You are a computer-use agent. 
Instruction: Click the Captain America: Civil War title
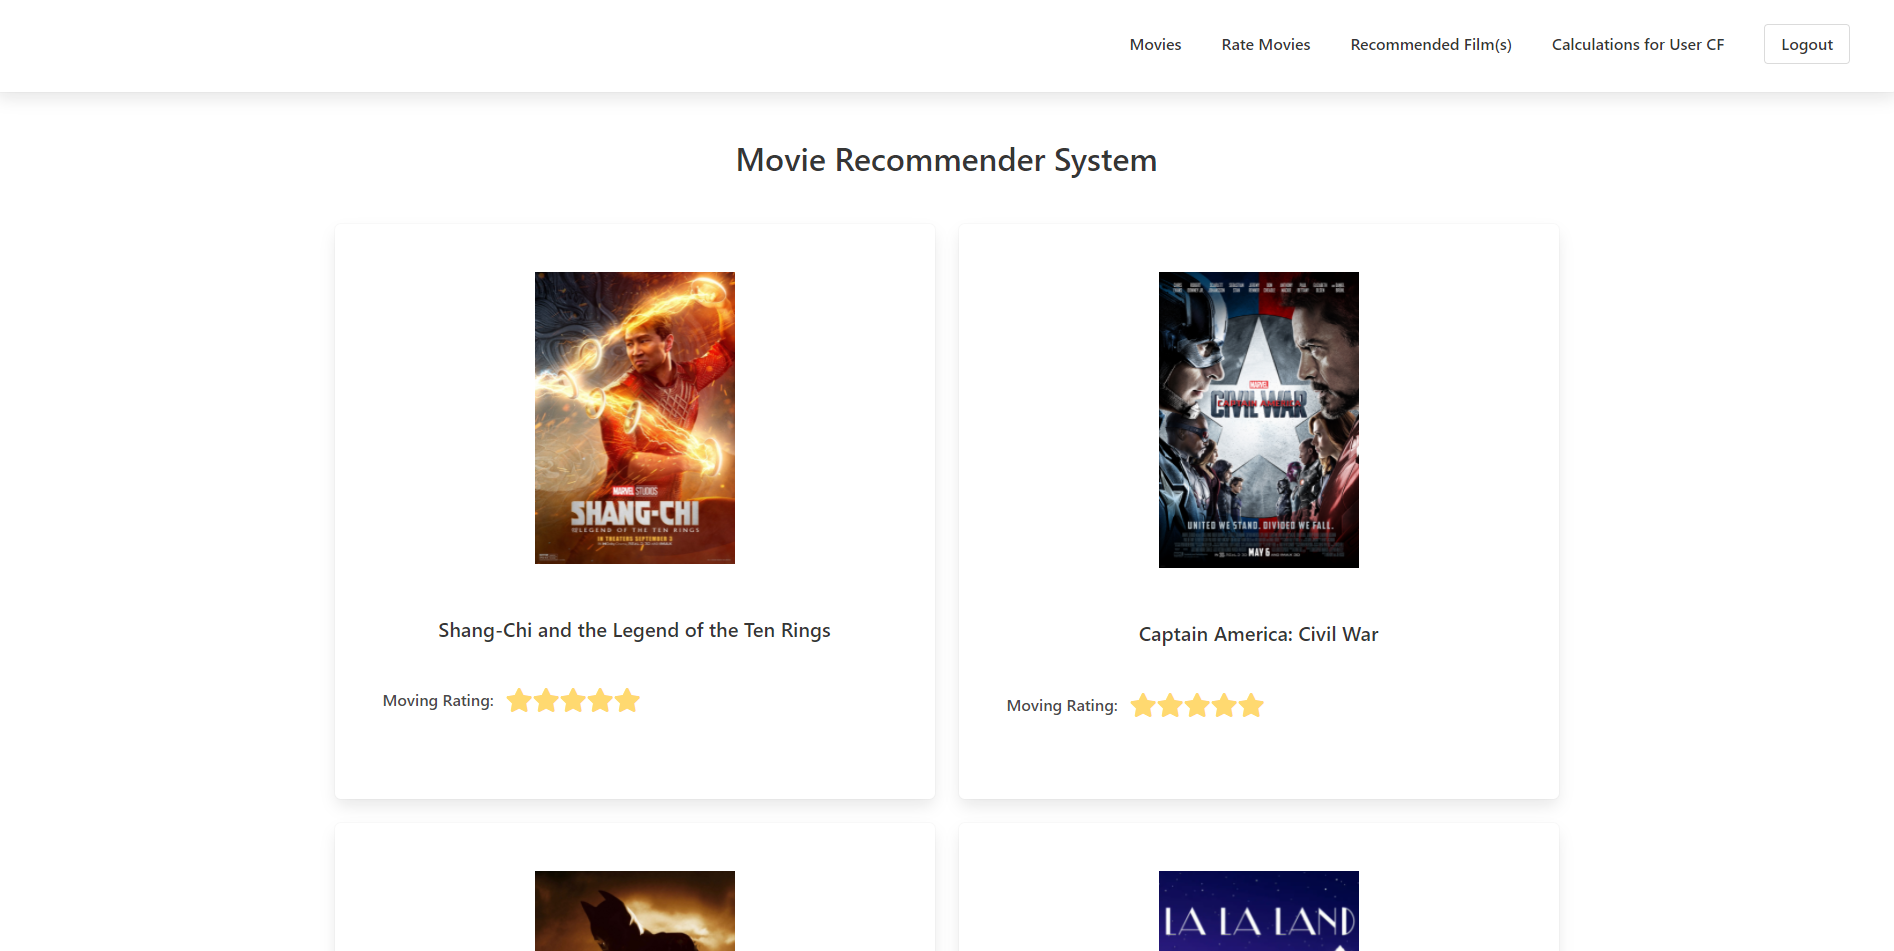tap(1258, 634)
